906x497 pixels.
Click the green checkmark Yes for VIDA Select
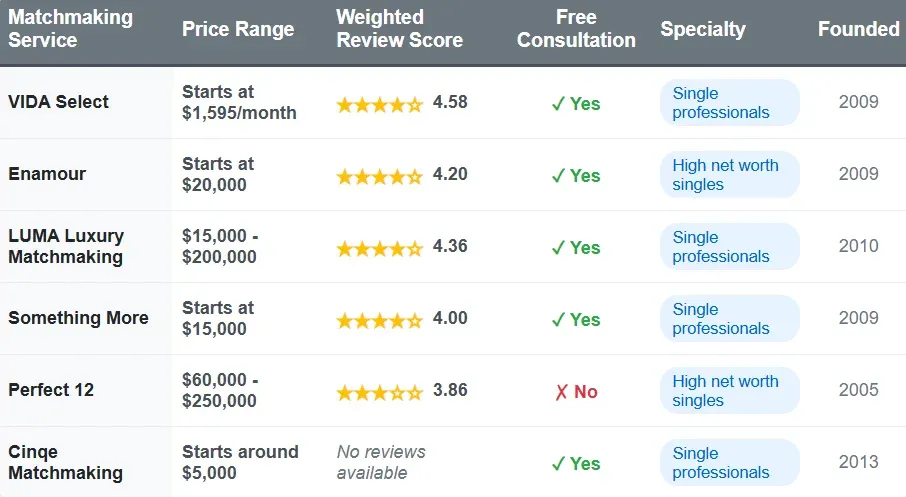(576, 104)
